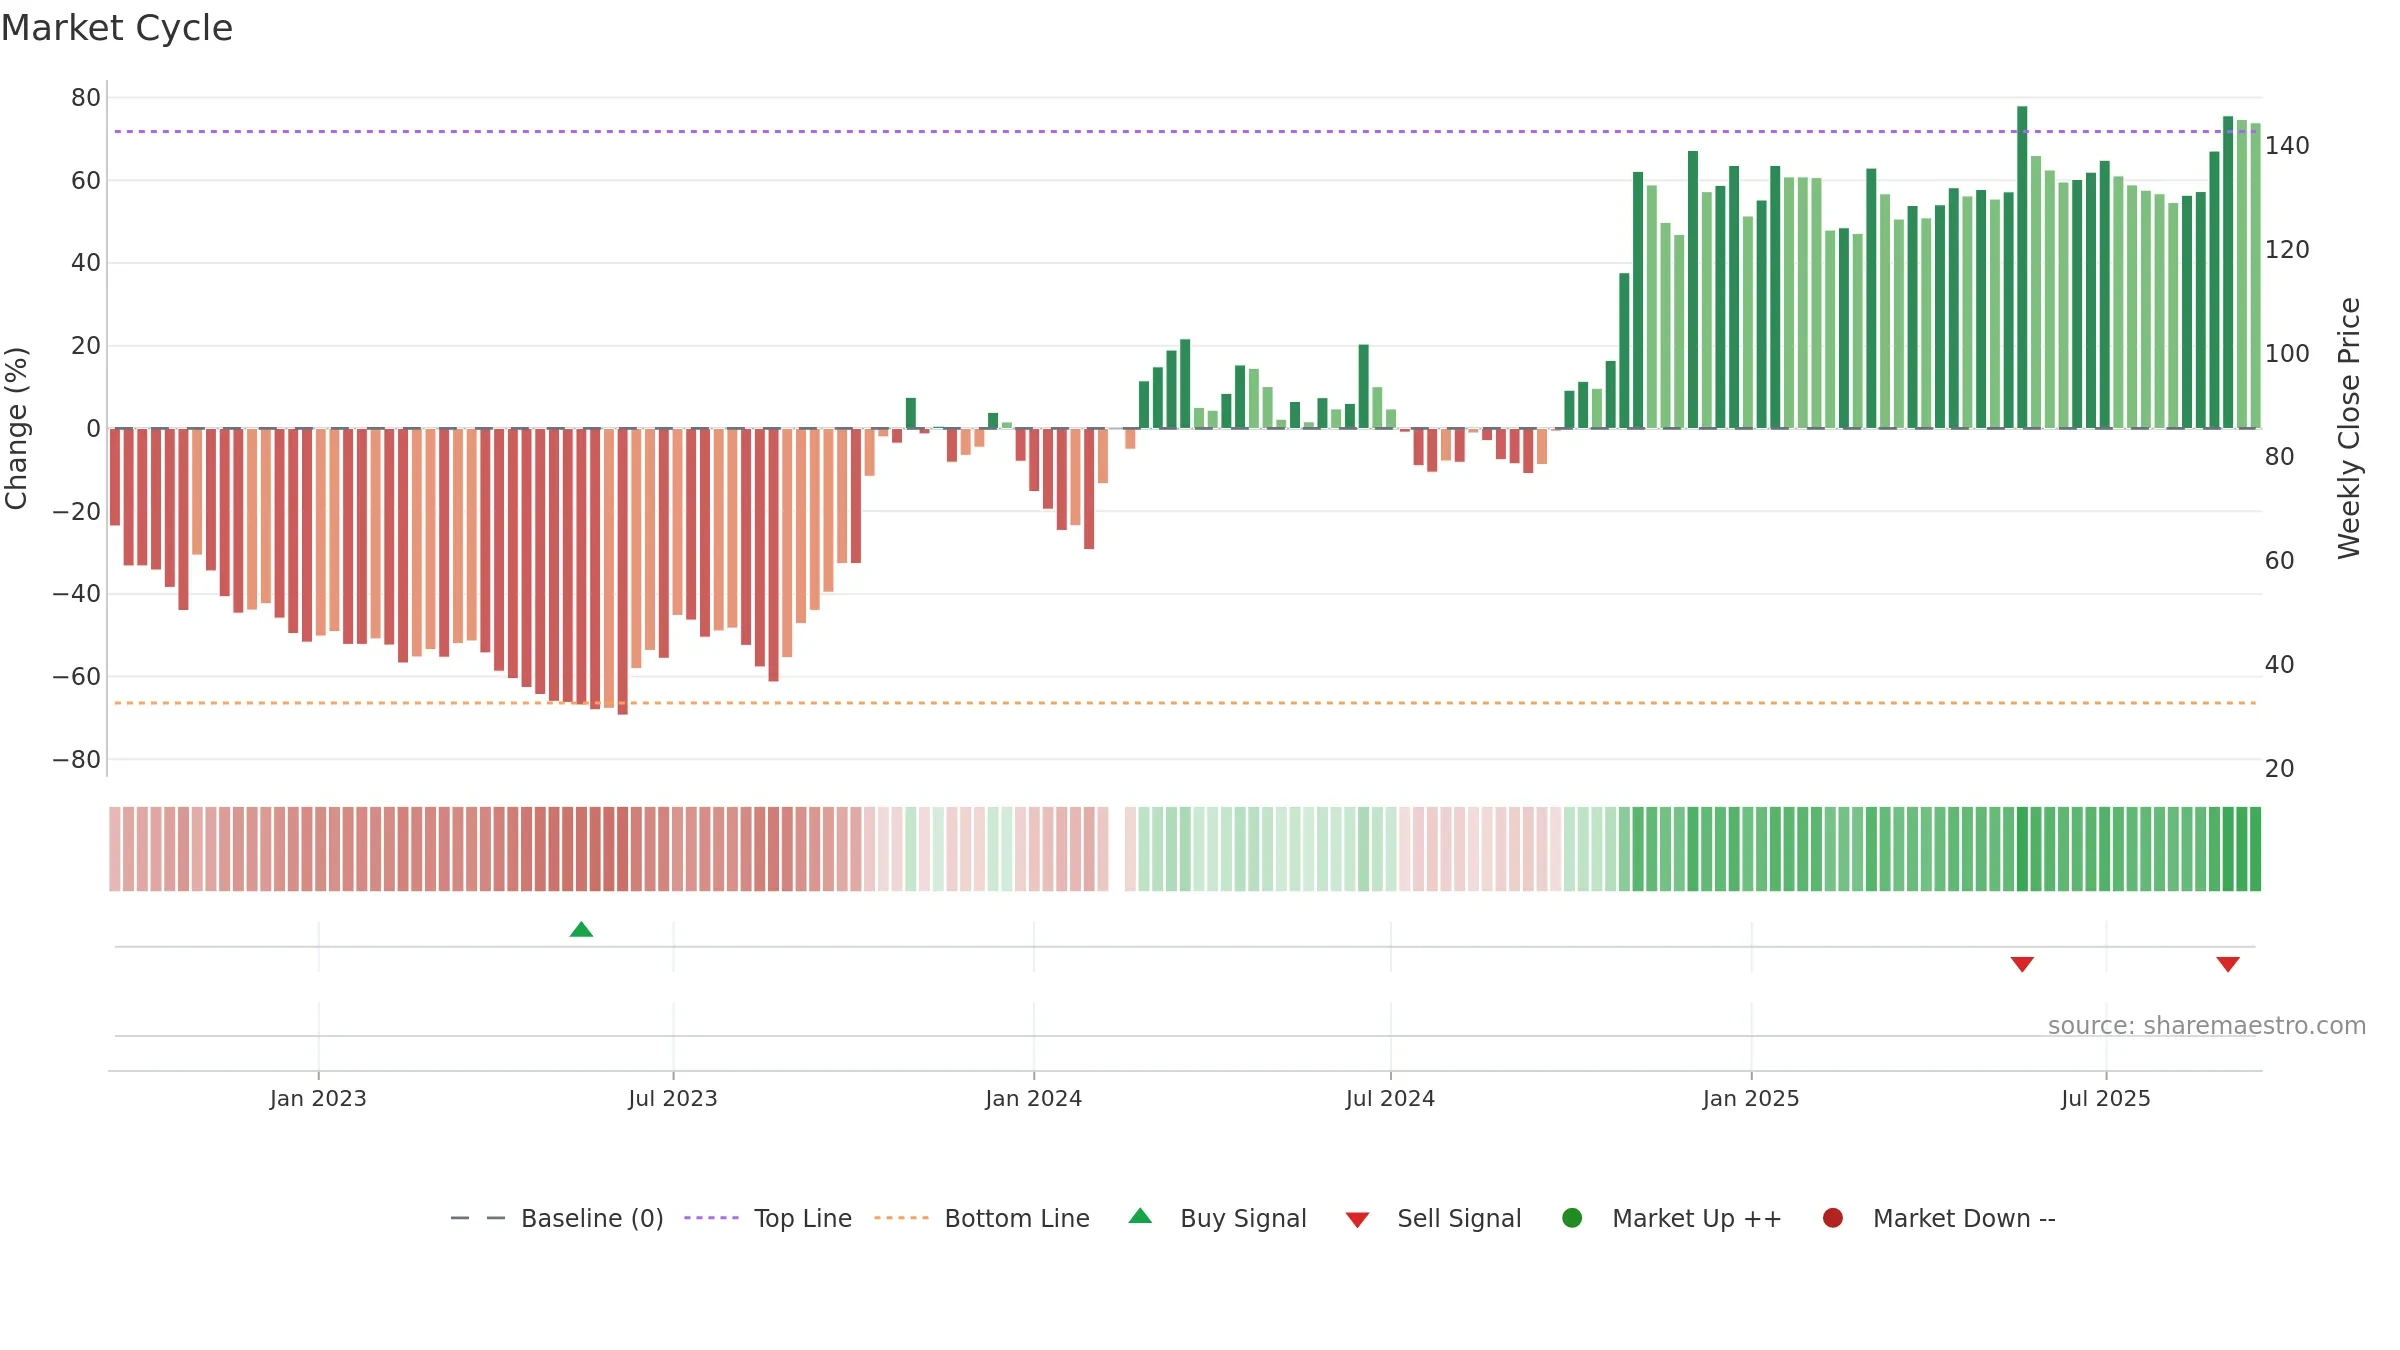Click the lowest red bar below the bottom line

(622, 571)
